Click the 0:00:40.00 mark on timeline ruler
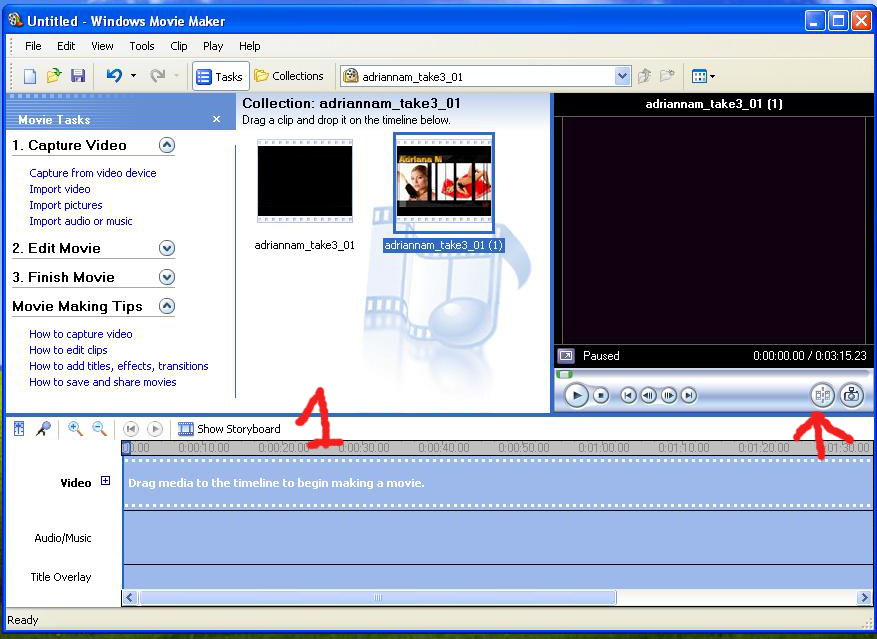Screen dimensions: 877x639 click(444, 448)
